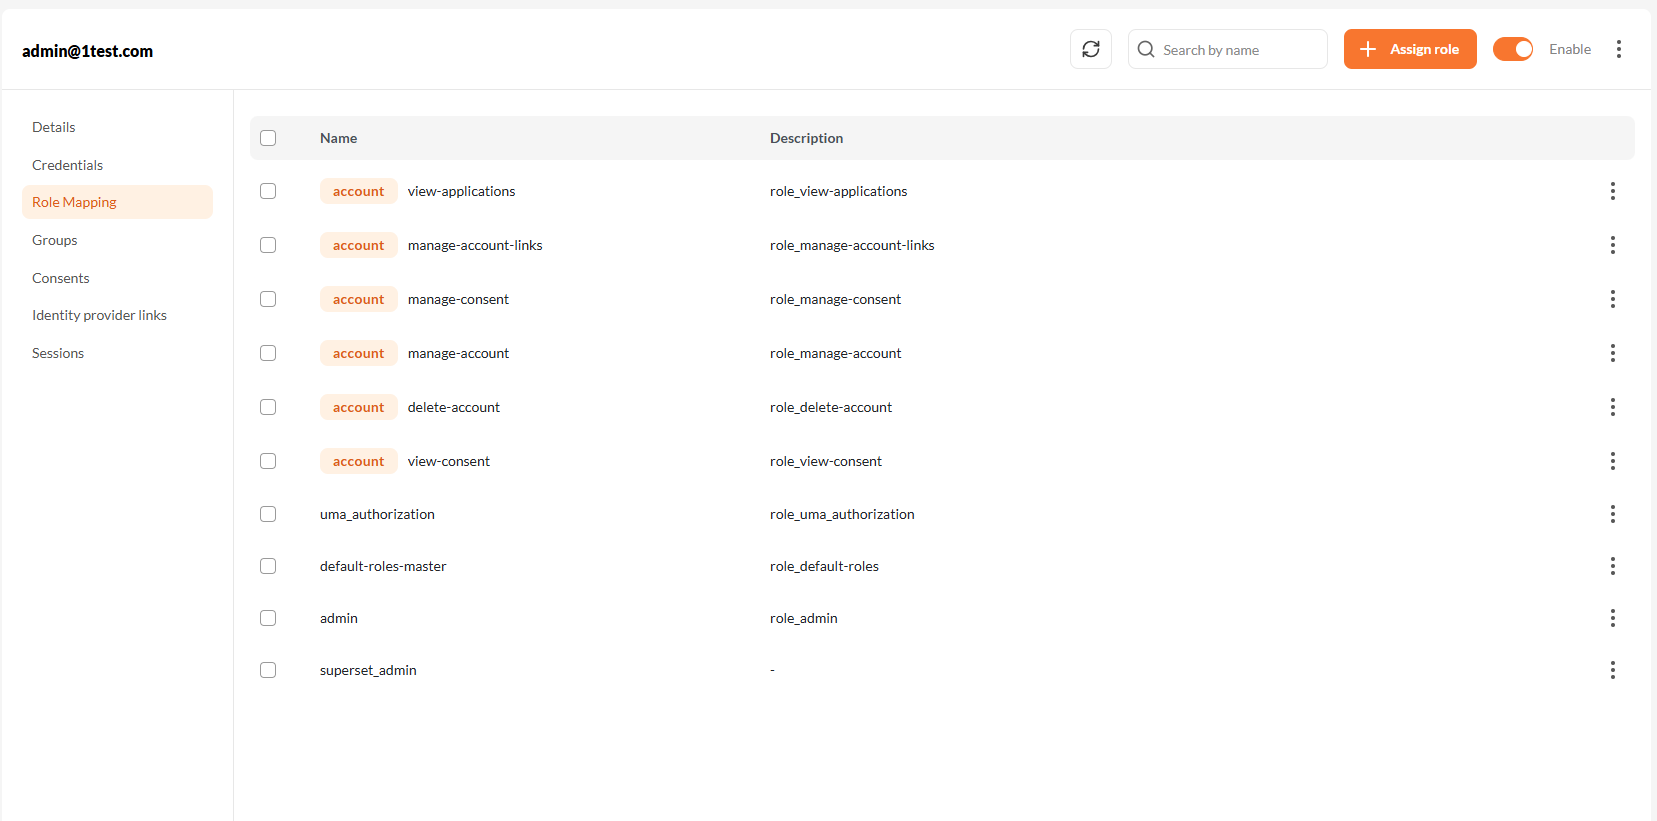Open the actions menu for the view-applications row
Viewport: 1657px width, 821px height.
click(x=1612, y=191)
